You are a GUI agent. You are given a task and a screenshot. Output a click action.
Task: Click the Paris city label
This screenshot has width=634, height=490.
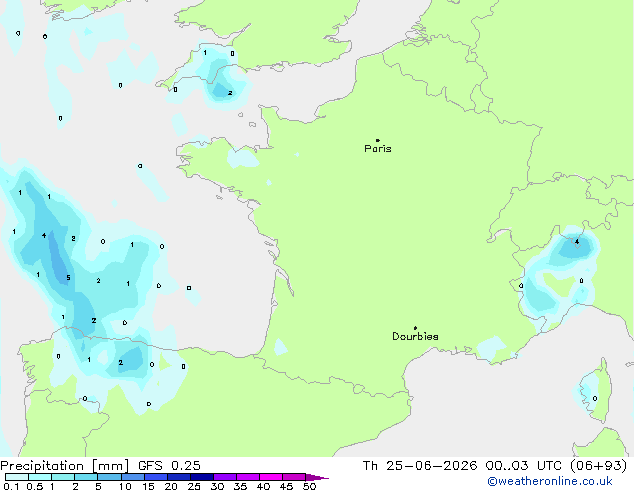[378, 148]
